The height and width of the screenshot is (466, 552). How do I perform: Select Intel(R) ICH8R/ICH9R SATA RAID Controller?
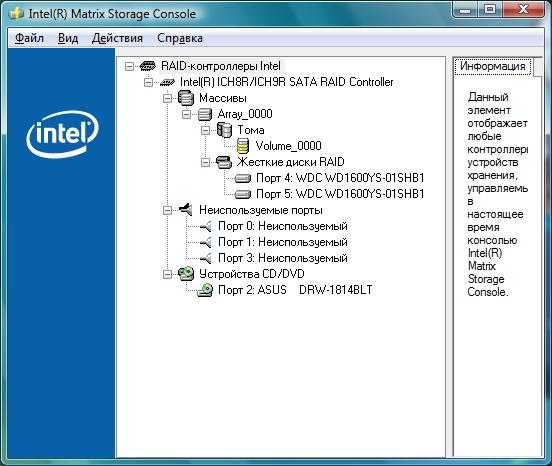coord(287,82)
